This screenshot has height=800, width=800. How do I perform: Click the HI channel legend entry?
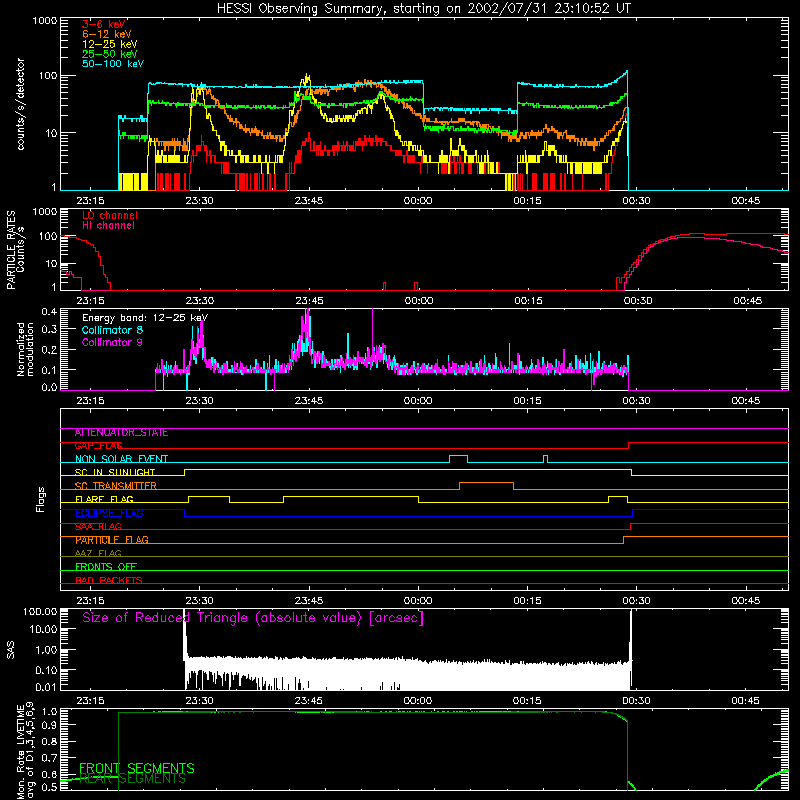pos(108,225)
